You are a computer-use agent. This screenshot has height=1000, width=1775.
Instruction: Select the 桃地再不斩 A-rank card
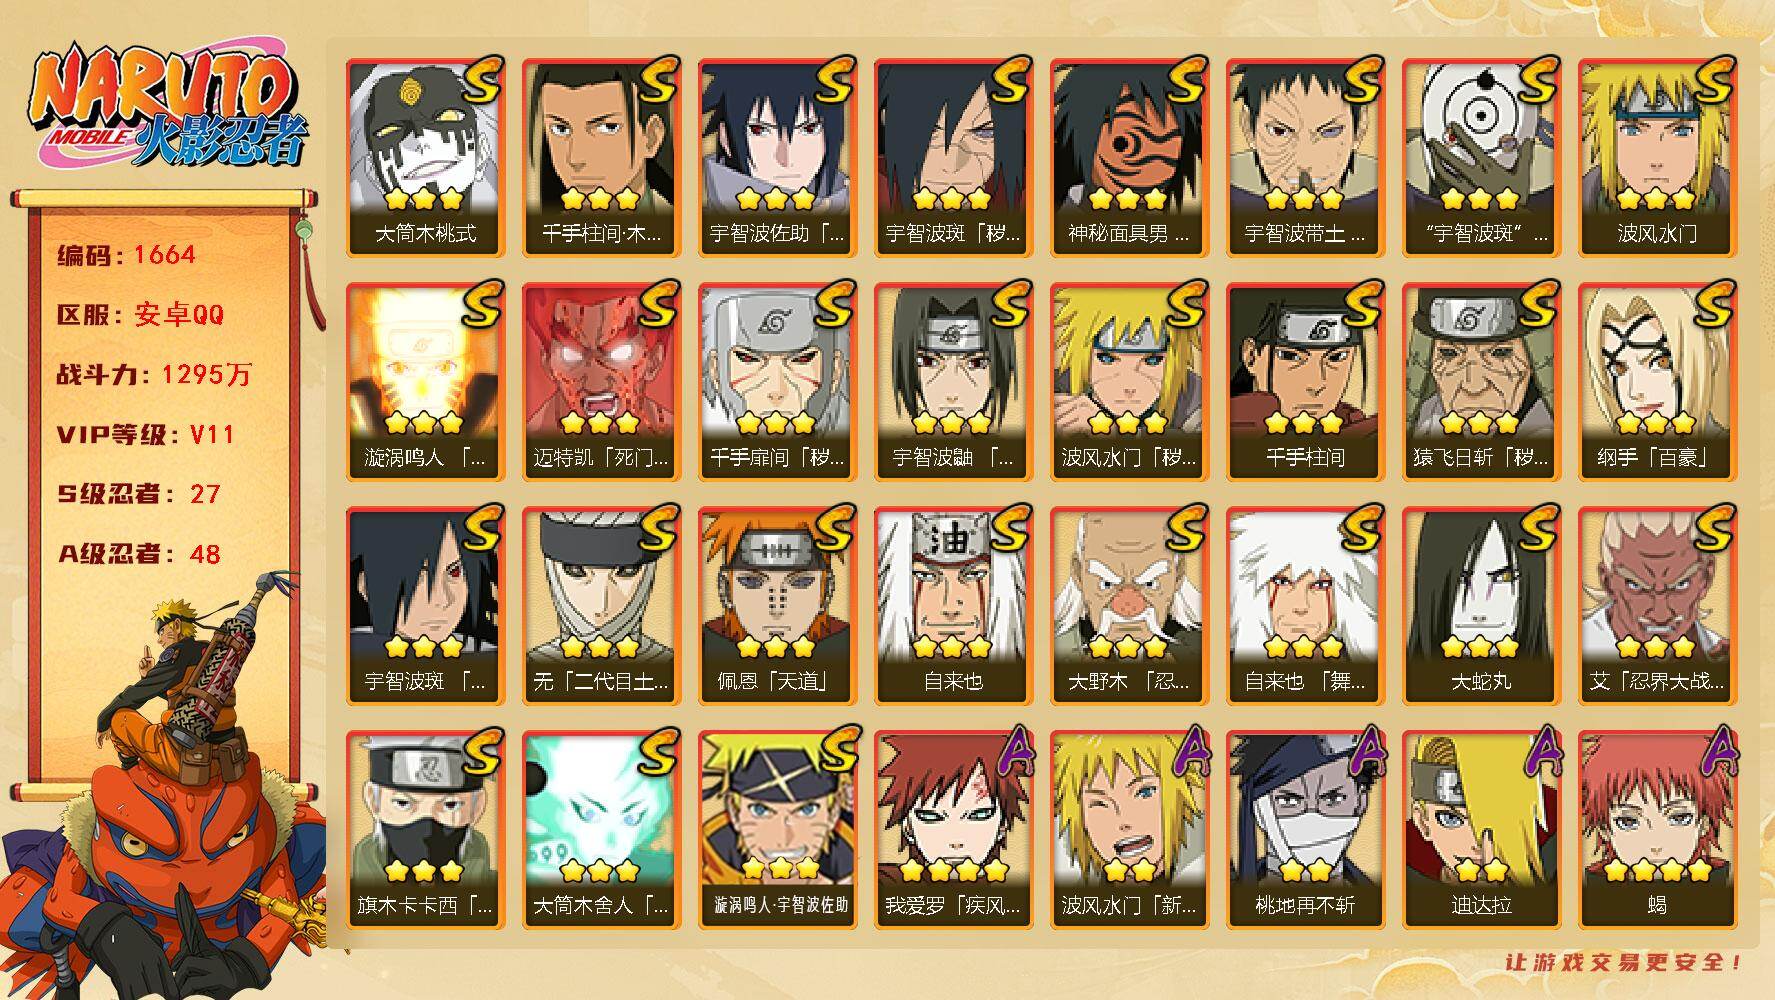(1305, 830)
